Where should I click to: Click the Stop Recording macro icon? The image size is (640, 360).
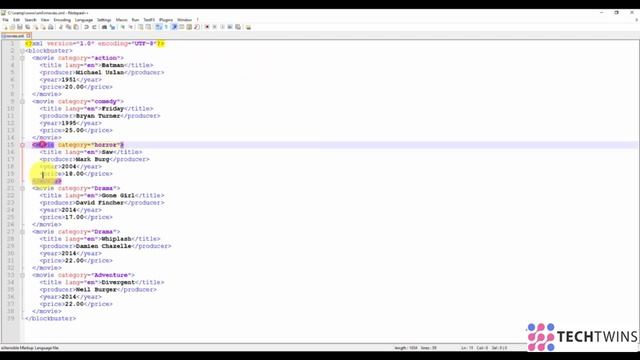pos(215,27)
